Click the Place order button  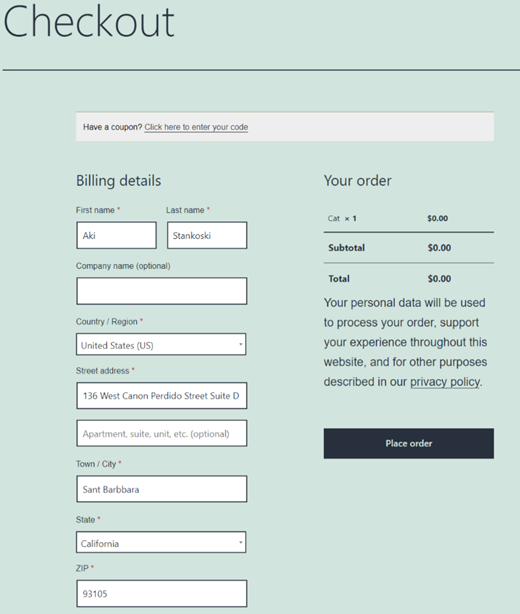click(x=409, y=443)
